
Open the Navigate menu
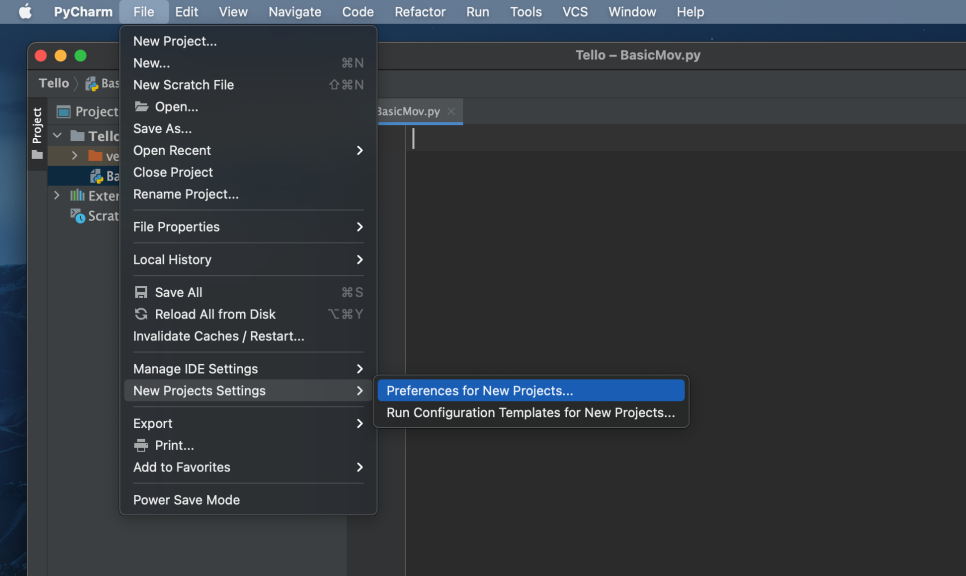coord(294,12)
